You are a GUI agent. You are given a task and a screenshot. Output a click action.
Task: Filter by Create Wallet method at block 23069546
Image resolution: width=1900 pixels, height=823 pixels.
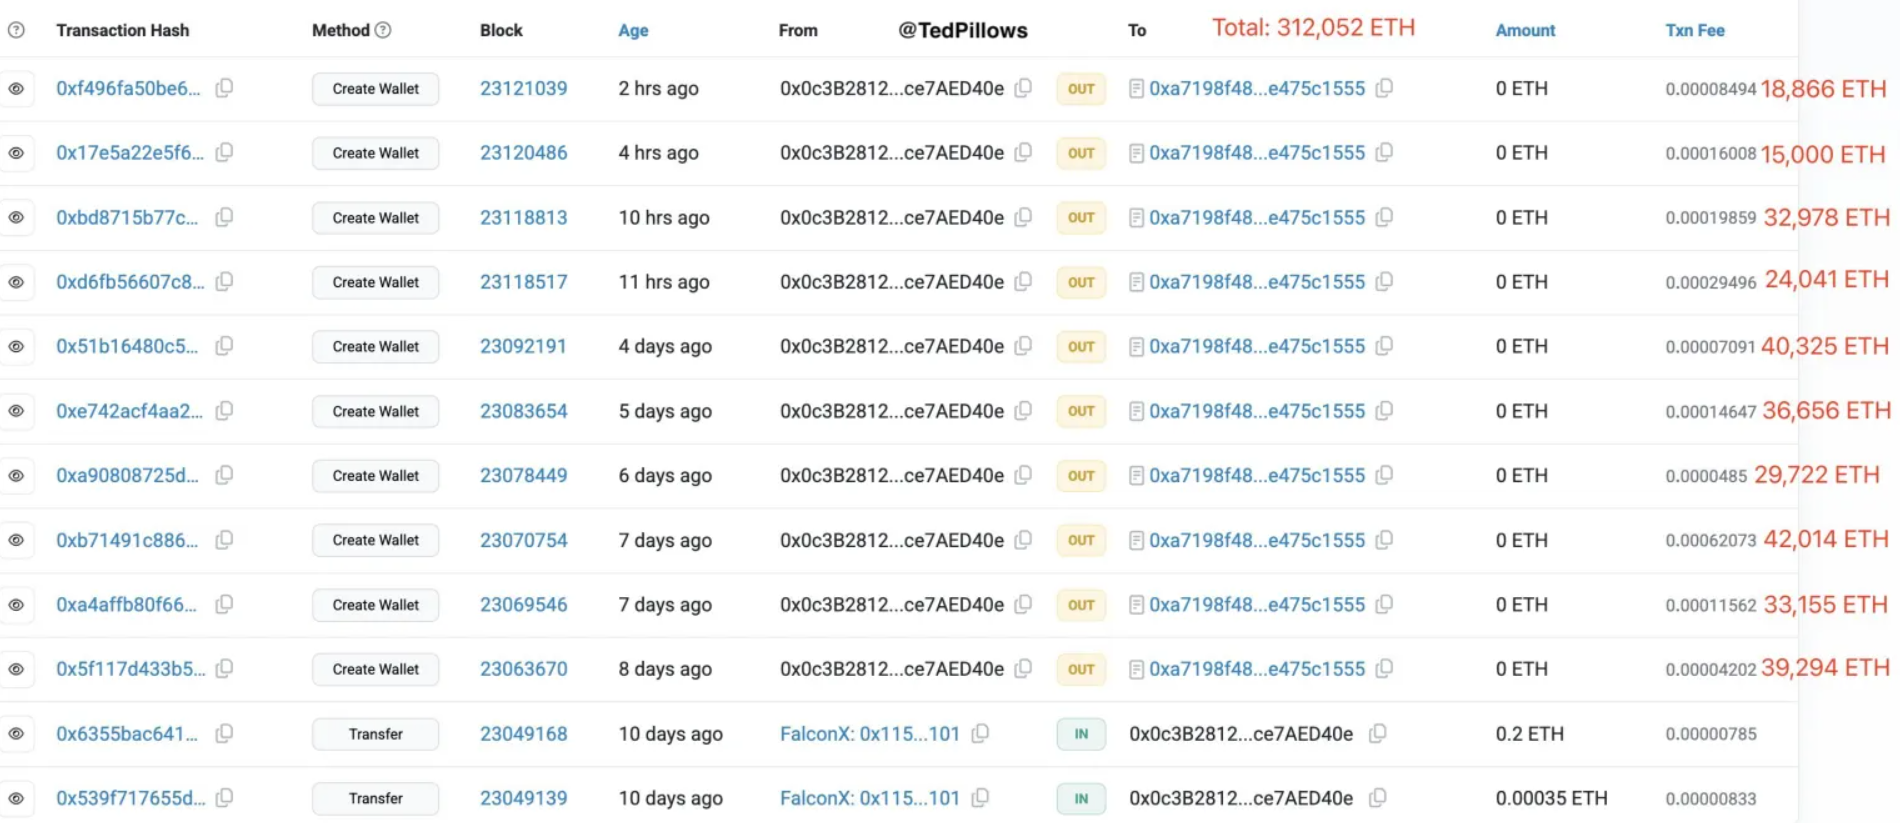375,605
